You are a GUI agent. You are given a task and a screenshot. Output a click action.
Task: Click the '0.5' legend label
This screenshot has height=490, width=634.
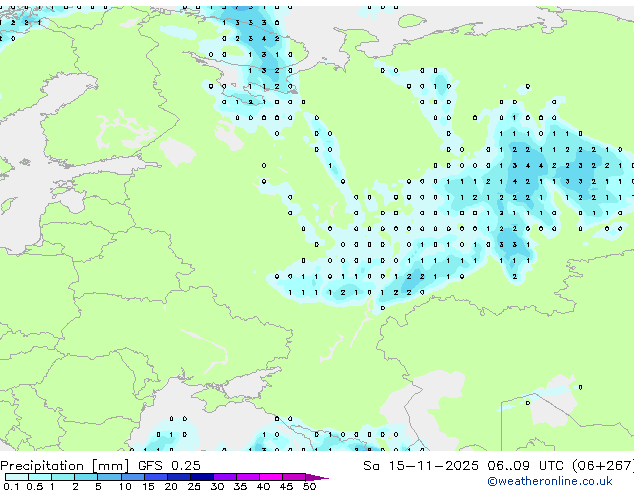[34, 486]
